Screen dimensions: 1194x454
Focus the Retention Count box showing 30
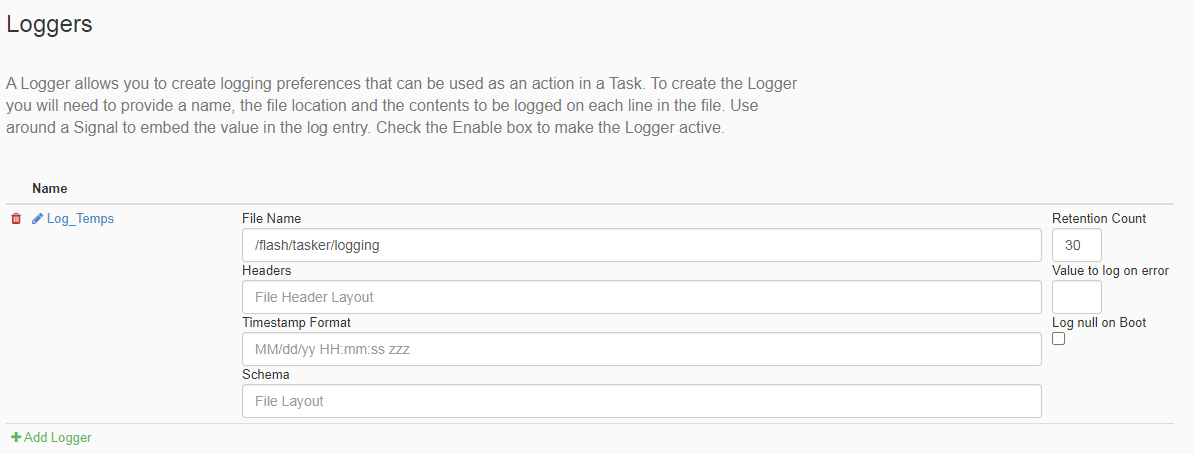(1077, 245)
